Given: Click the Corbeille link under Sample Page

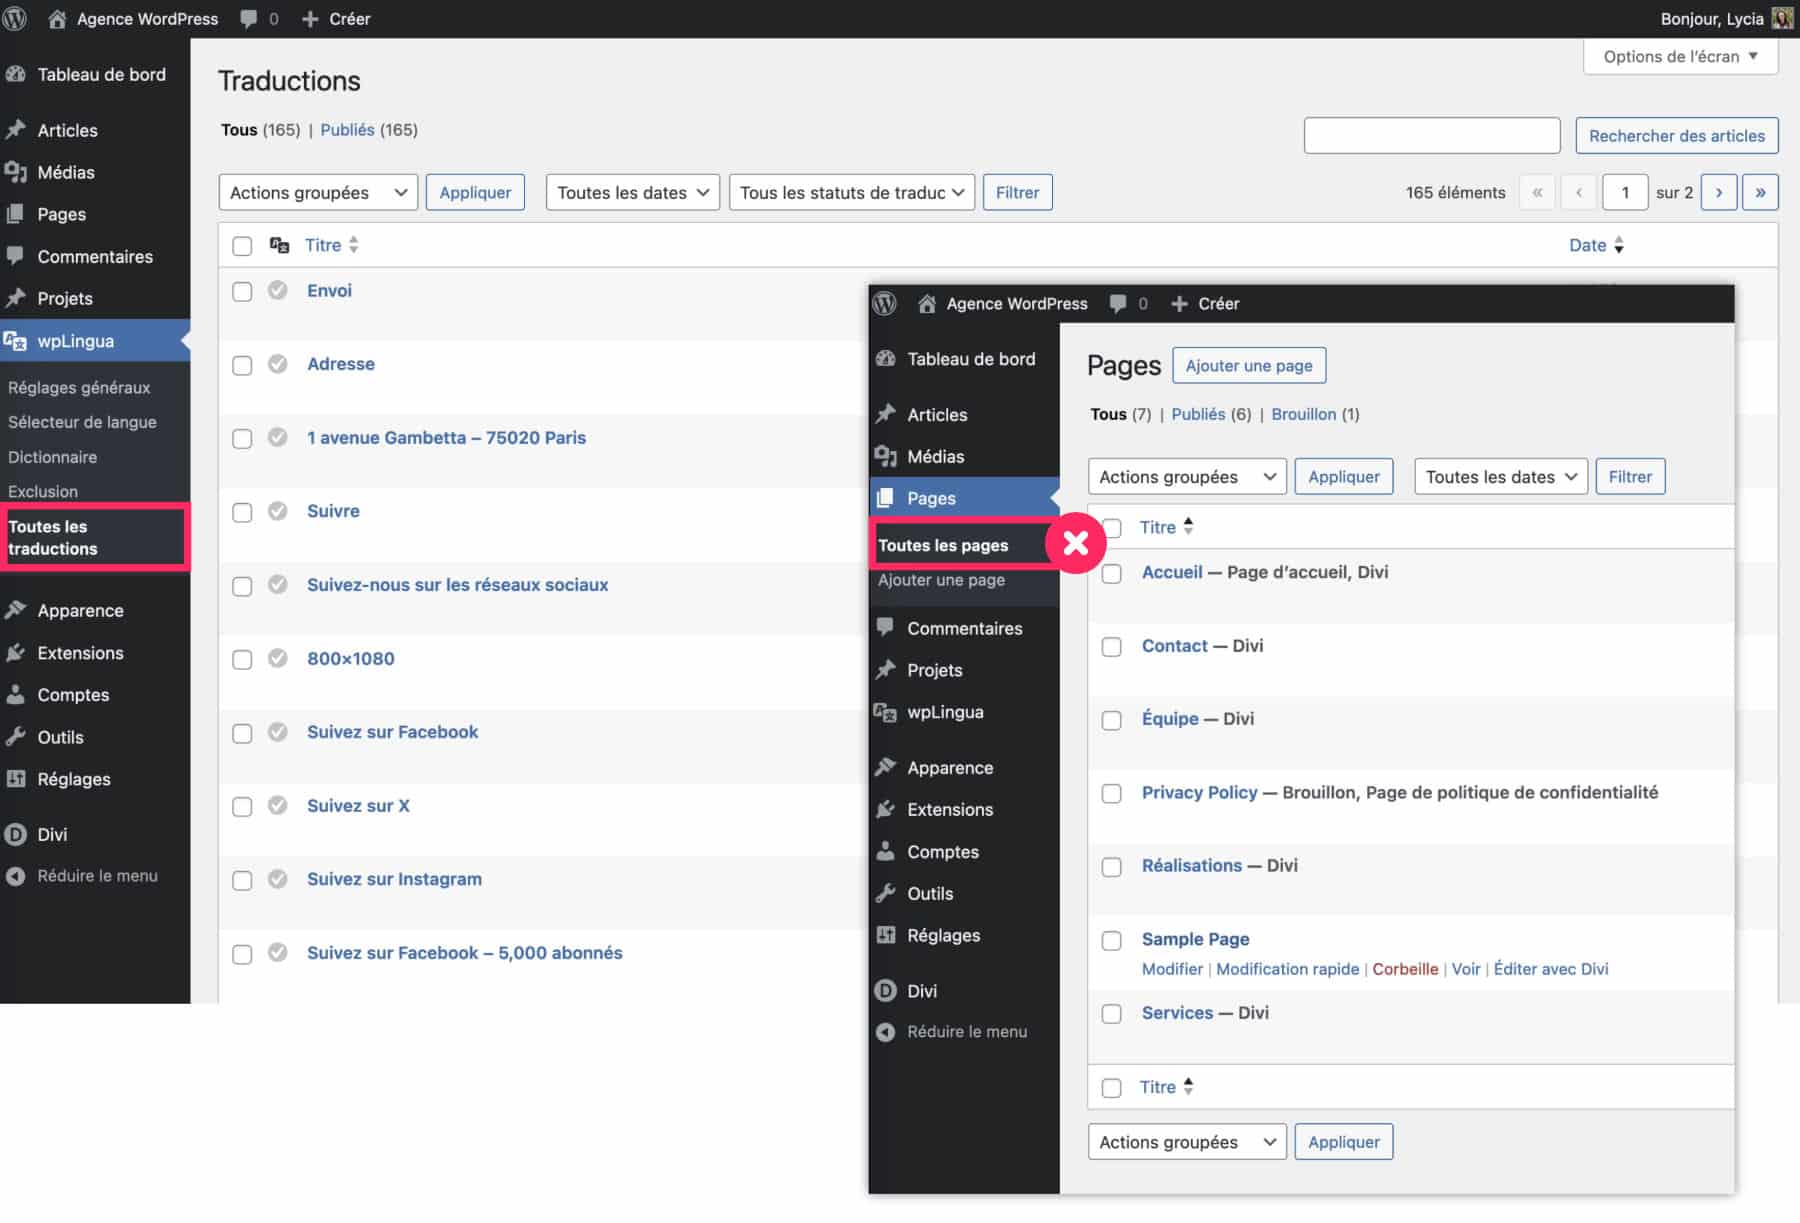Looking at the screenshot, I should tap(1405, 969).
